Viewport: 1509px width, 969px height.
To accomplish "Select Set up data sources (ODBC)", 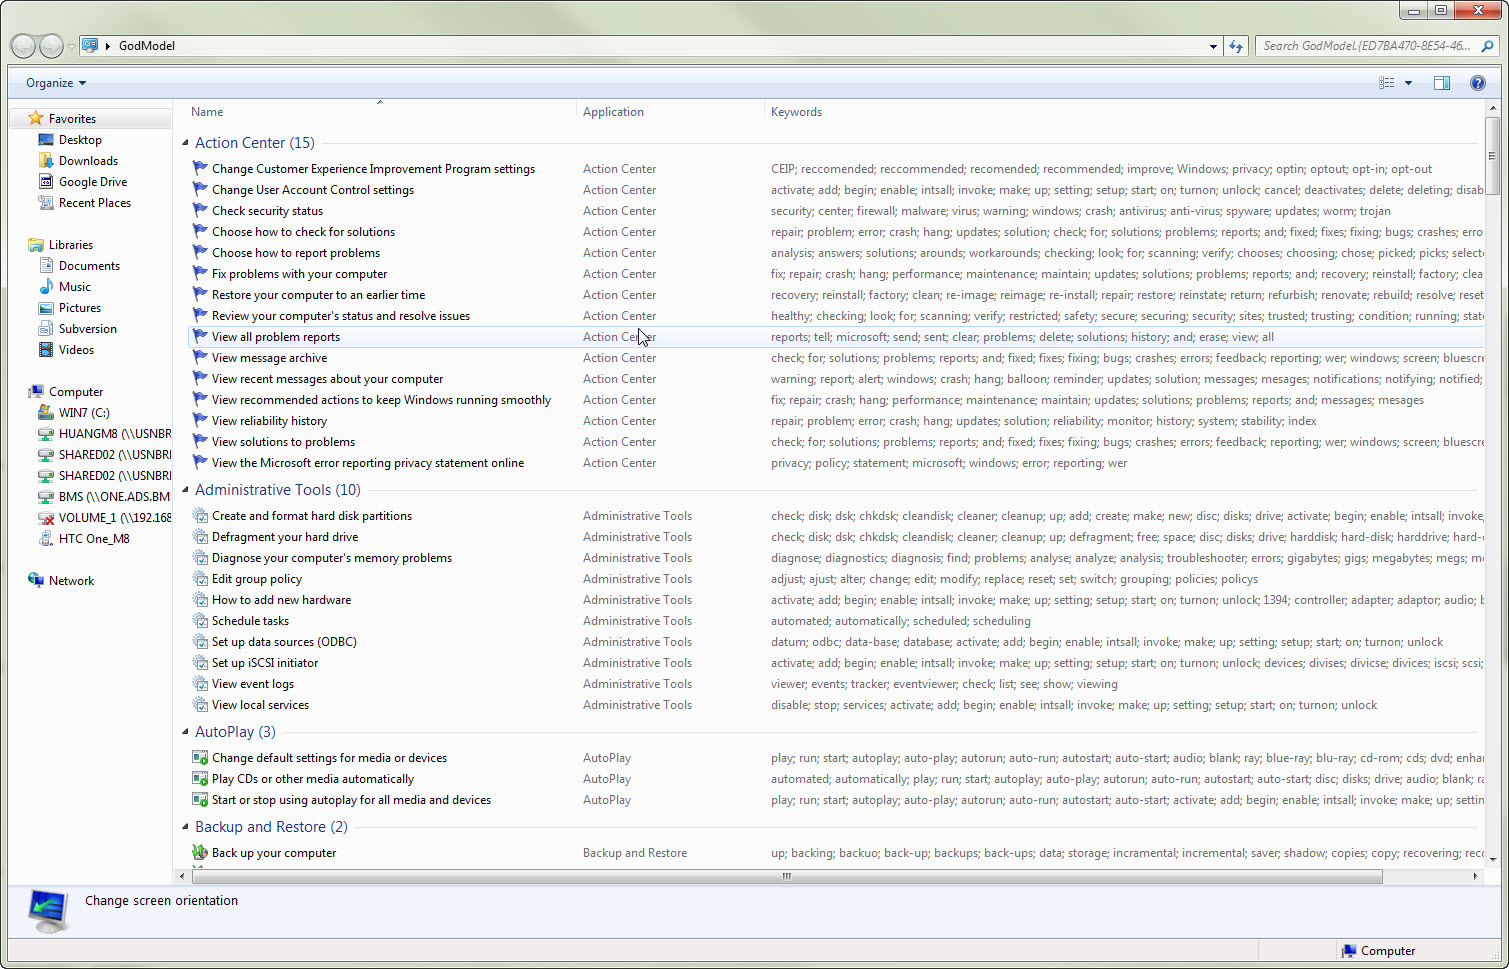I will pos(284,642).
